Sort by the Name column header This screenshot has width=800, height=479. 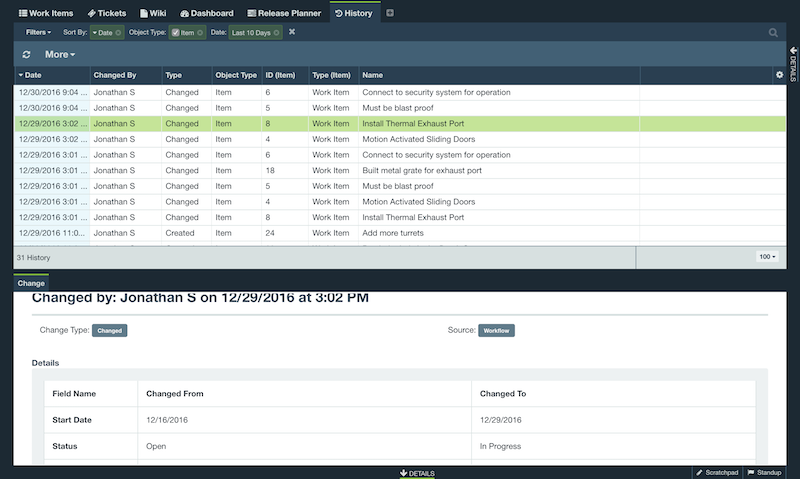coord(499,75)
